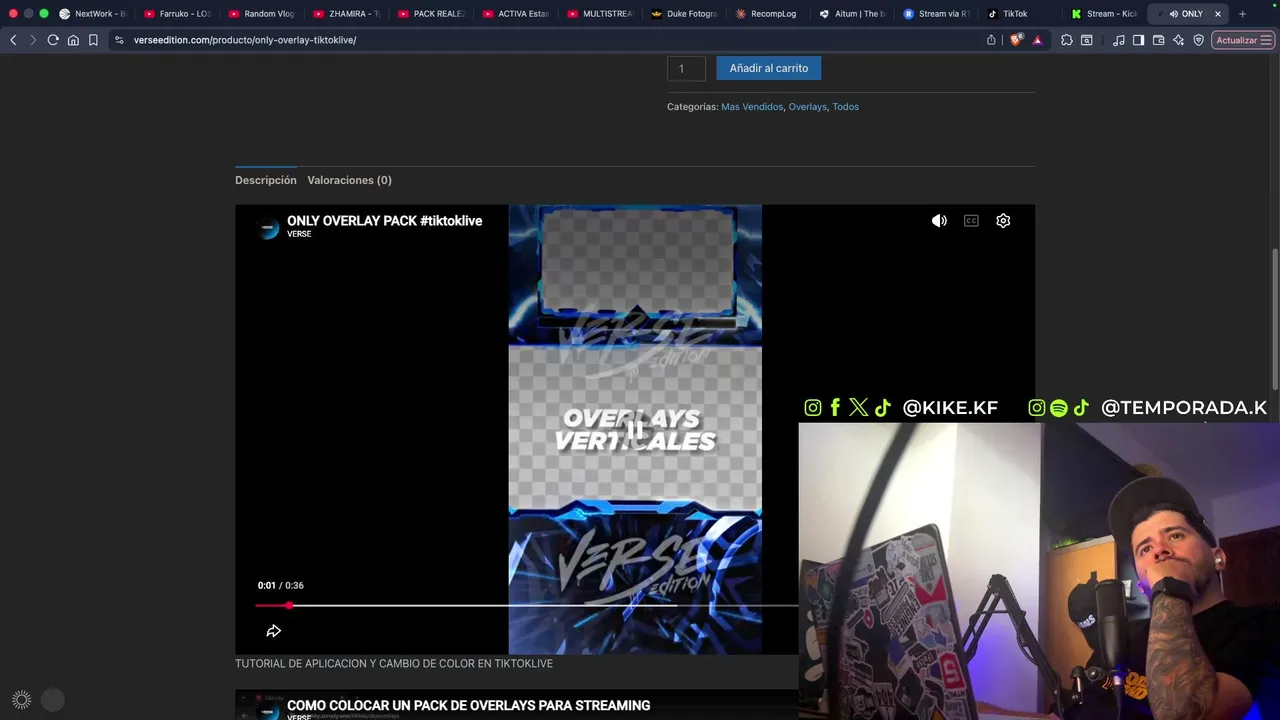Image resolution: width=1280 pixels, height=720 pixels.
Task: Open the Mas Vendidos category link
Action: pyautogui.click(x=752, y=107)
